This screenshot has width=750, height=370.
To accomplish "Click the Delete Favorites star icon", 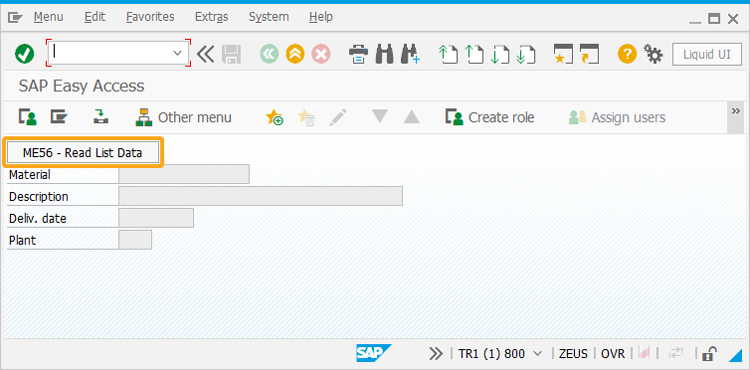I will pos(306,117).
